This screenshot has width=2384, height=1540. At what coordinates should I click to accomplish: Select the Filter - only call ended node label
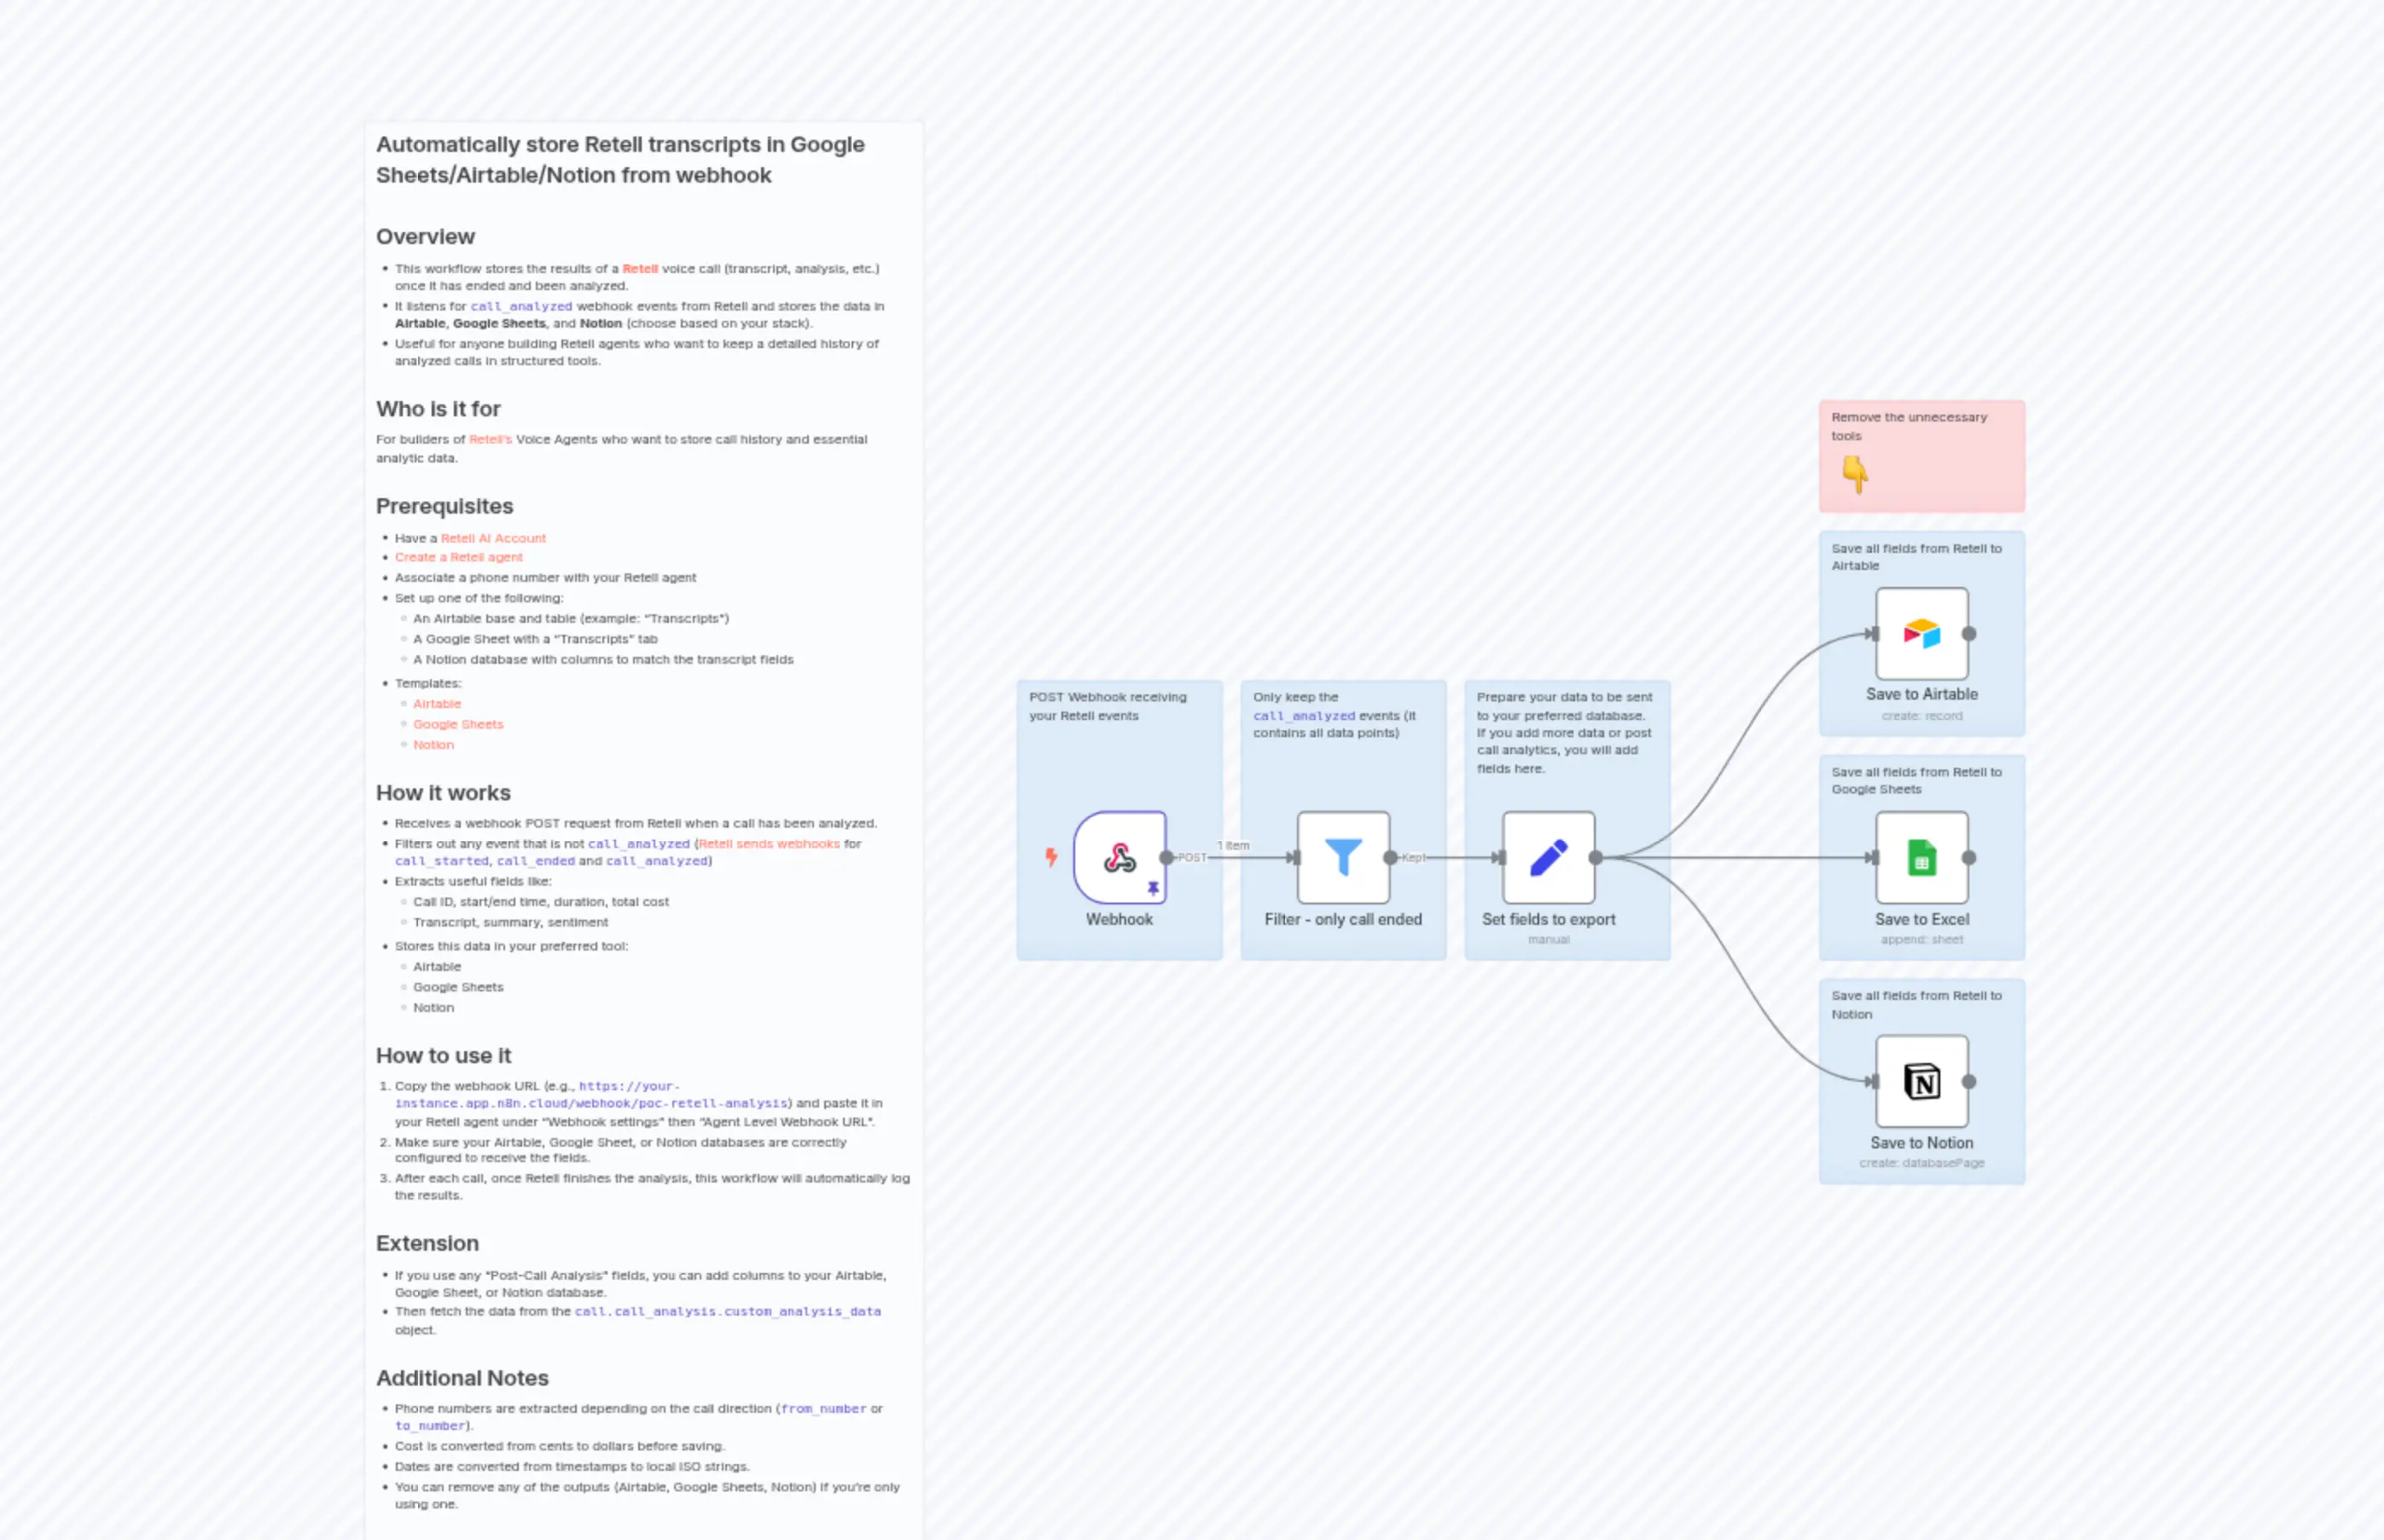pos(1342,919)
